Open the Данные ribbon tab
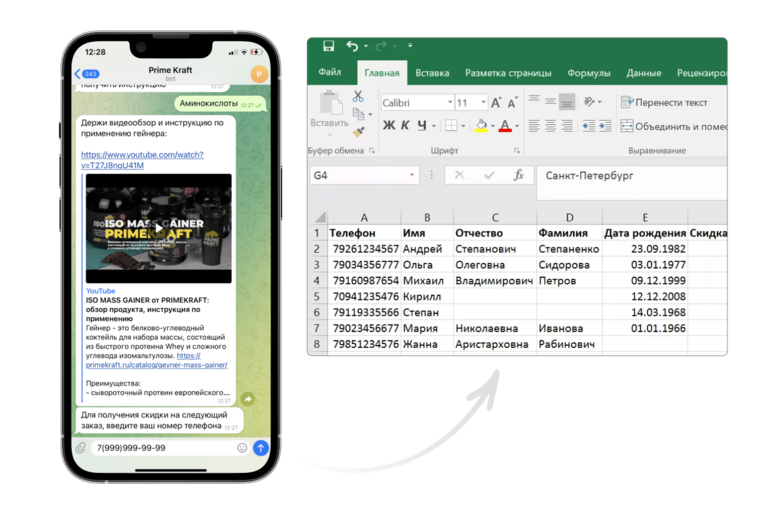The height and width of the screenshot is (506, 760). (x=643, y=73)
